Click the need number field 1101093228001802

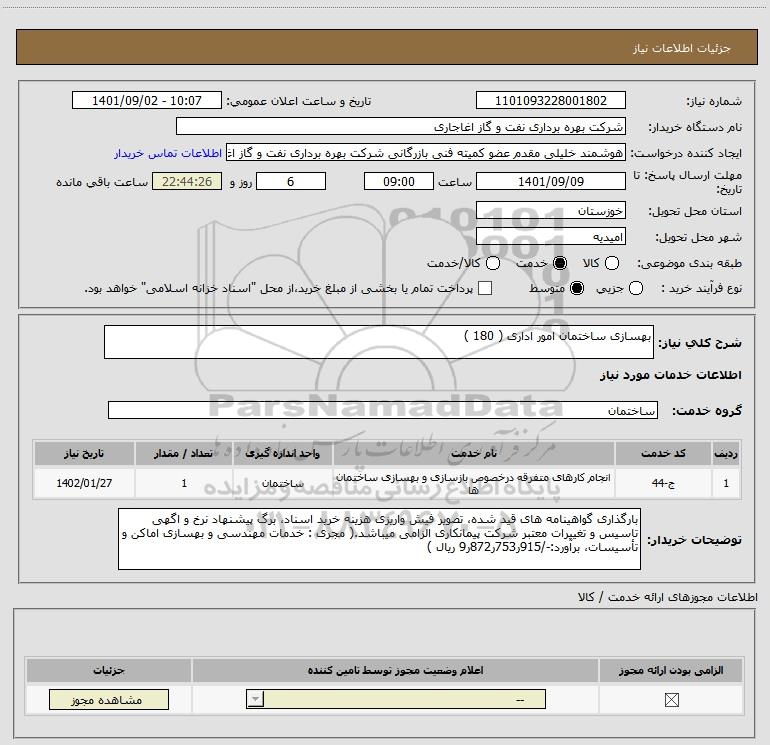pos(550,101)
